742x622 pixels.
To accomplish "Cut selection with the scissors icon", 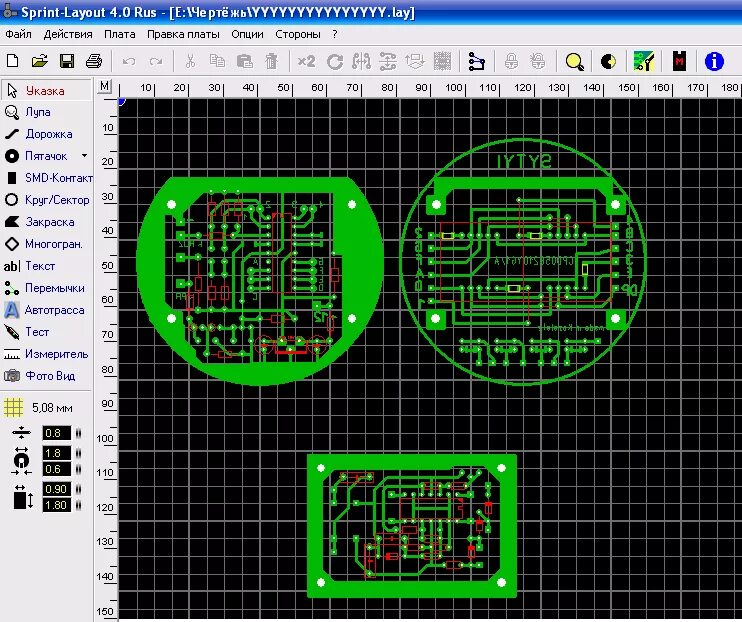I will tap(190, 62).
